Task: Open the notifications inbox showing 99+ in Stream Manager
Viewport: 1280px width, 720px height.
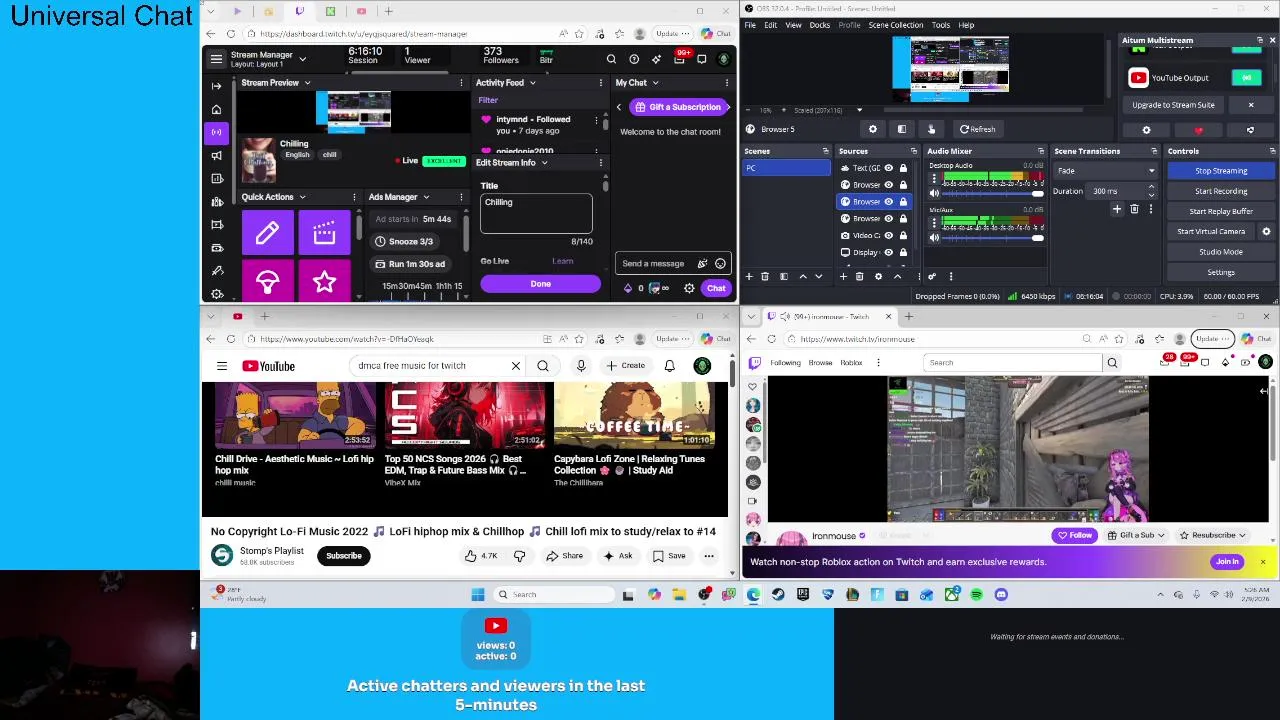Action: pyautogui.click(x=679, y=59)
